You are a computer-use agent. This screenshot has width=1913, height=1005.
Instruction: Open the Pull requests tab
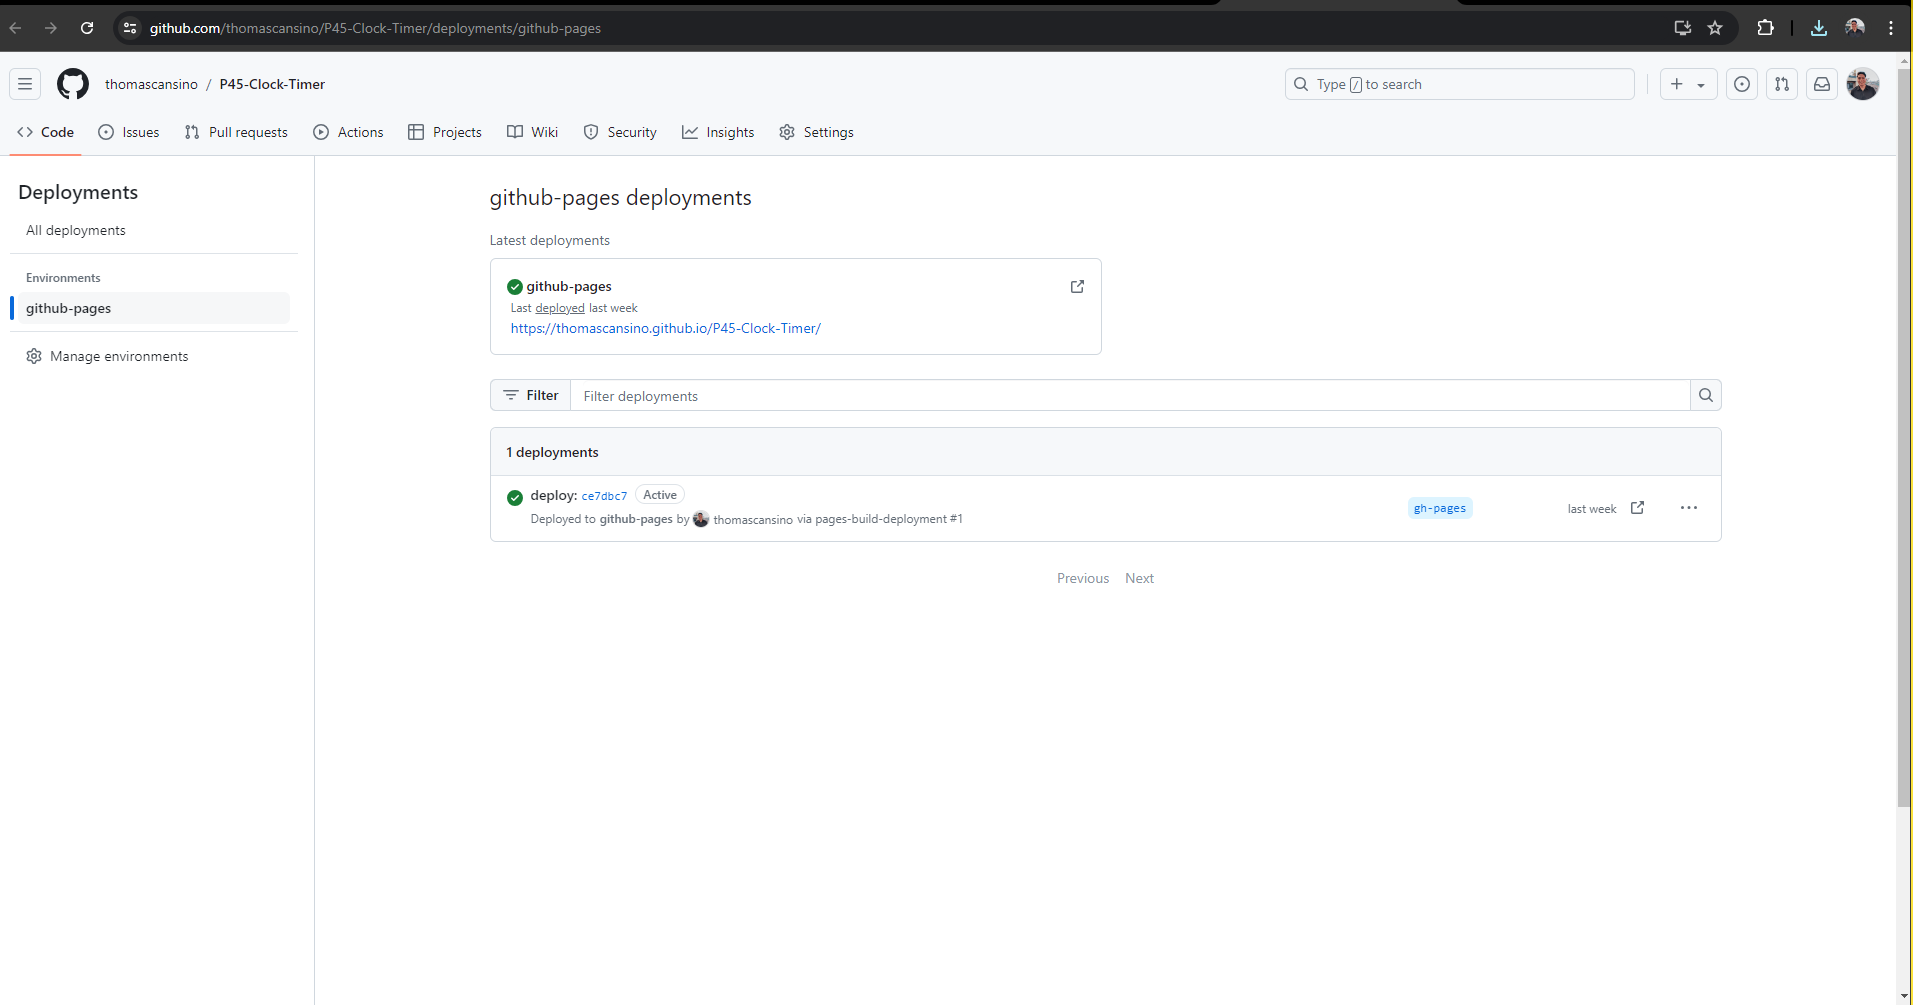tap(236, 132)
